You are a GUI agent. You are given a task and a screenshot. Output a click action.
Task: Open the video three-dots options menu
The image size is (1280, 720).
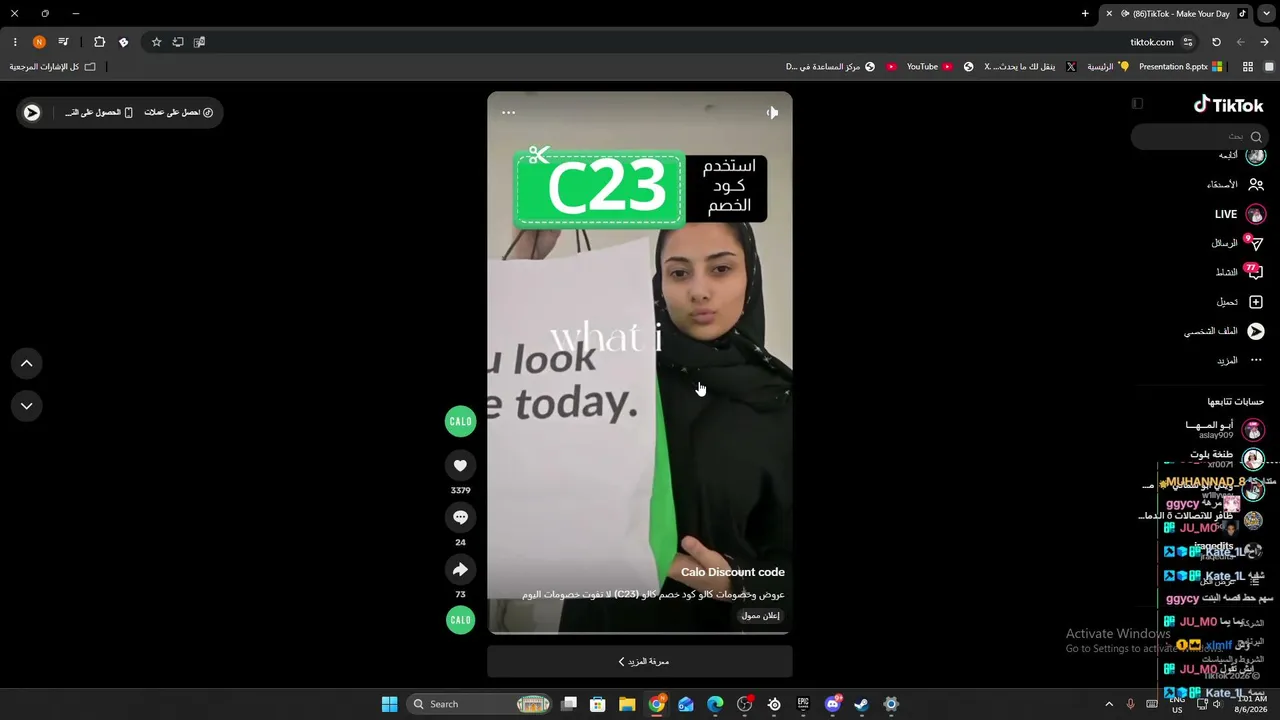tap(508, 113)
